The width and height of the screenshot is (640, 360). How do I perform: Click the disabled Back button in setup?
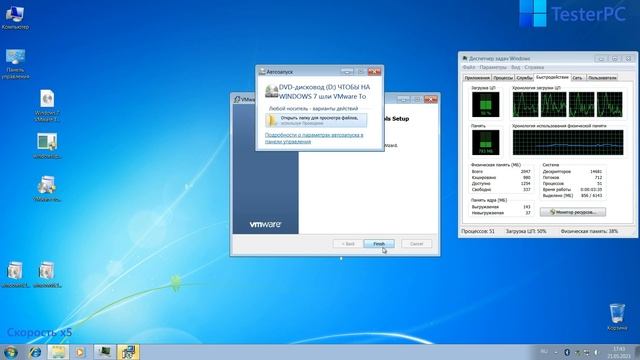pos(348,244)
